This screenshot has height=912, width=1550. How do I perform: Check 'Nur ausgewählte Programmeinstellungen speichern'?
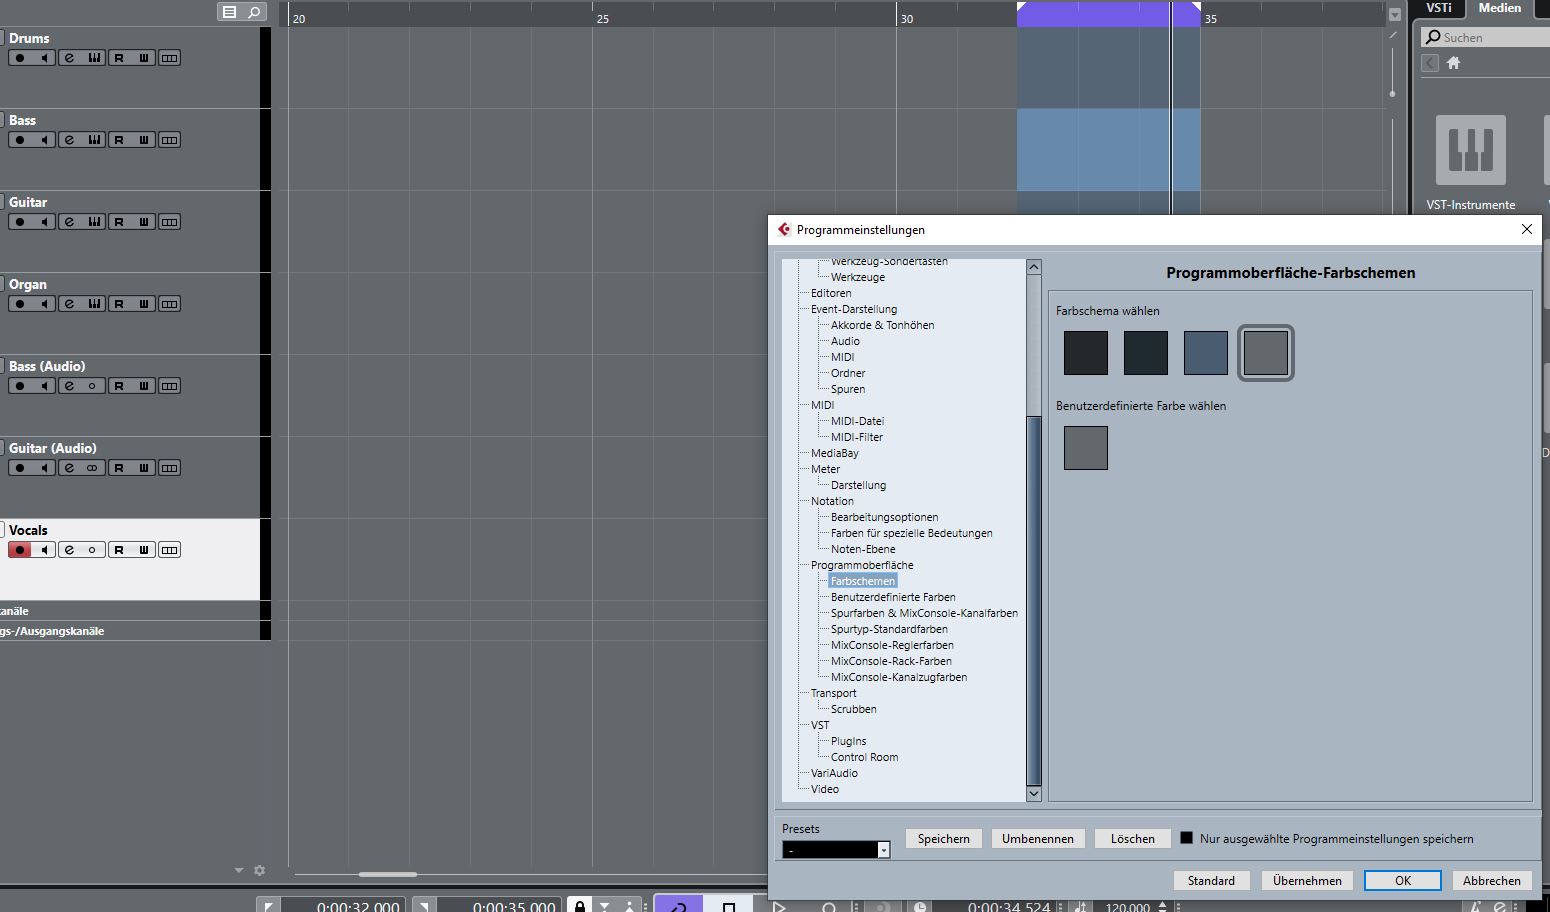click(x=1187, y=838)
